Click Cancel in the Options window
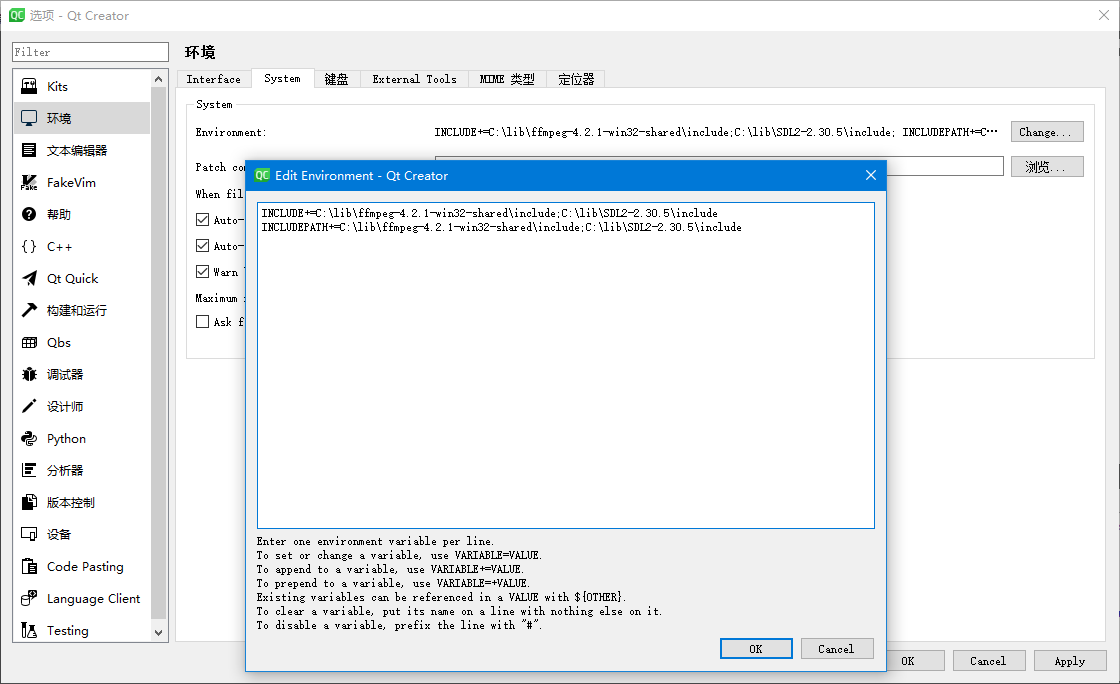1120x684 pixels. [x=989, y=661]
